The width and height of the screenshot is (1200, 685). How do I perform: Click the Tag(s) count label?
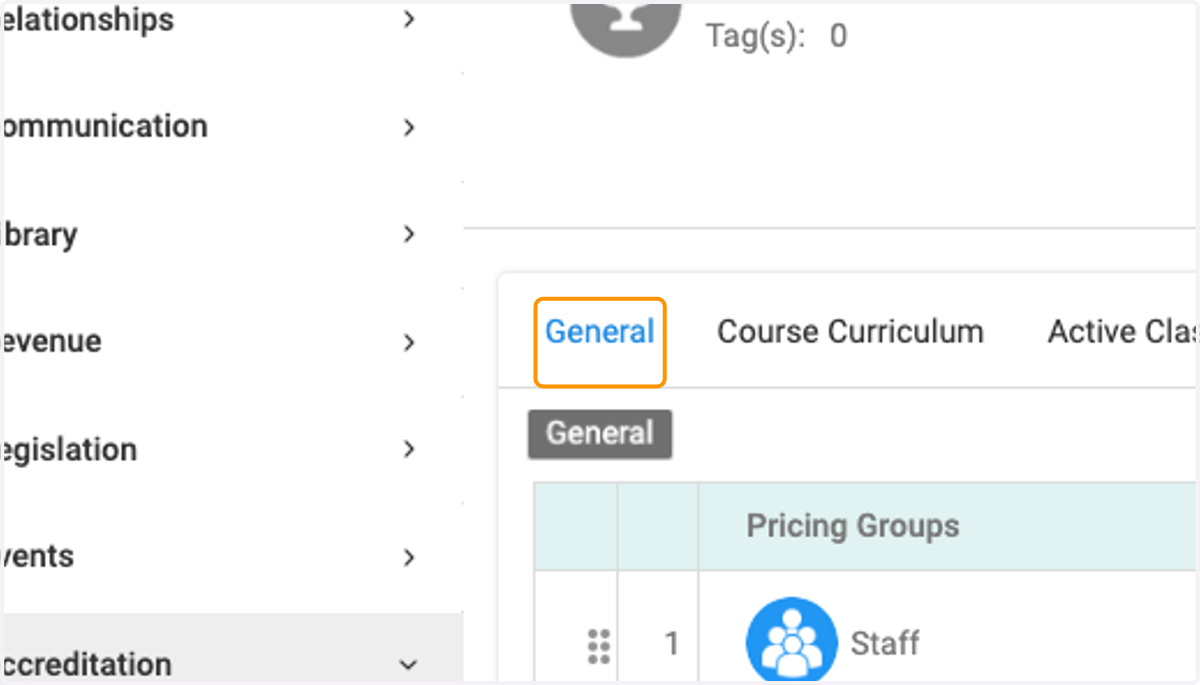777,37
